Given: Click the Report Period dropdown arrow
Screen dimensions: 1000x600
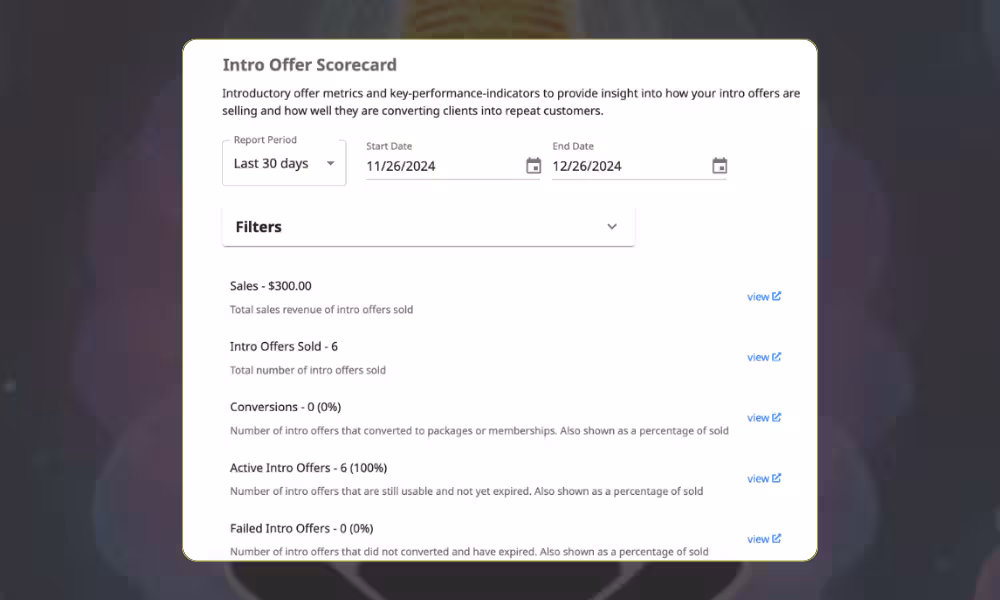Looking at the screenshot, I should [x=330, y=164].
